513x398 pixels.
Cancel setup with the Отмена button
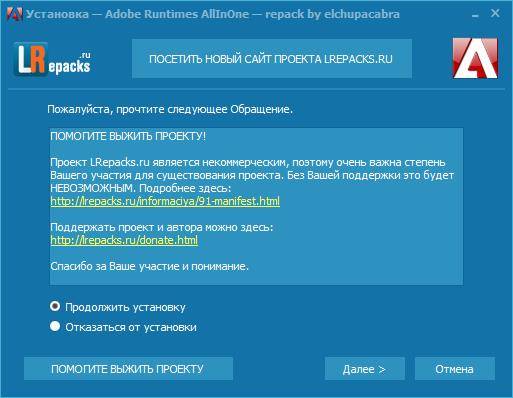pos(455,369)
